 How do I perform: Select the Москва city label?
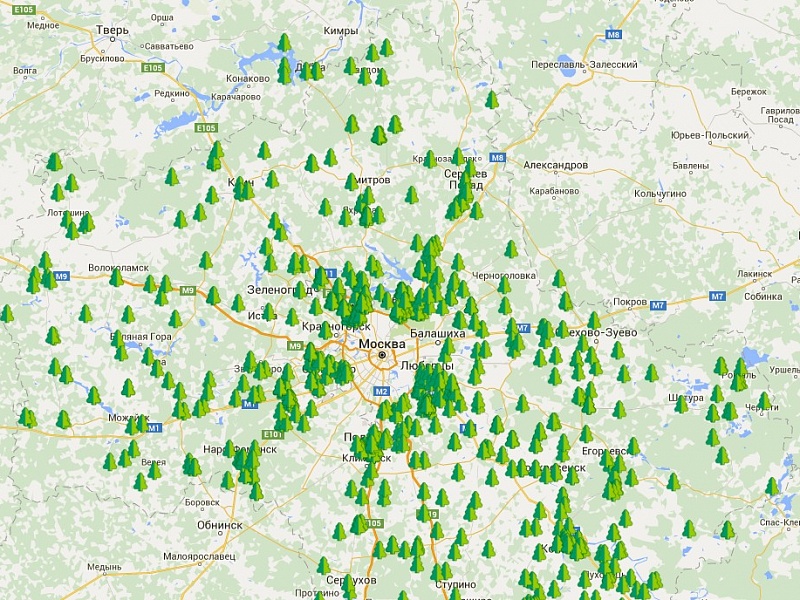(382, 343)
